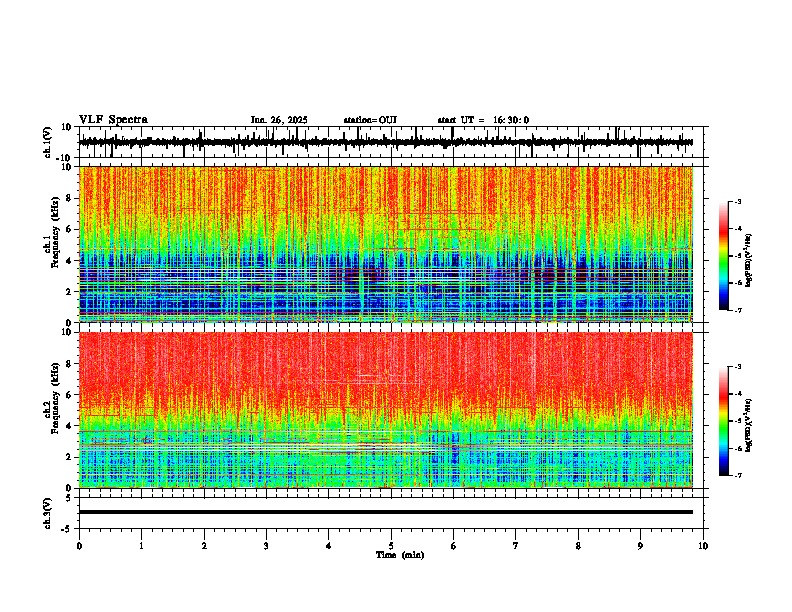The width and height of the screenshot is (792, 612).
Task: Click the ch.1 color scale log(PSD) units label
Action: (x=749, y=261)
